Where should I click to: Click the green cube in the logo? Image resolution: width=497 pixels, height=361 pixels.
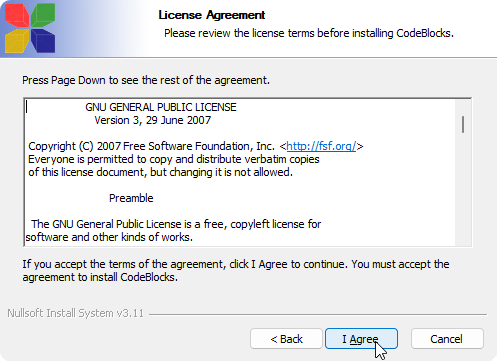coord(43,15)
